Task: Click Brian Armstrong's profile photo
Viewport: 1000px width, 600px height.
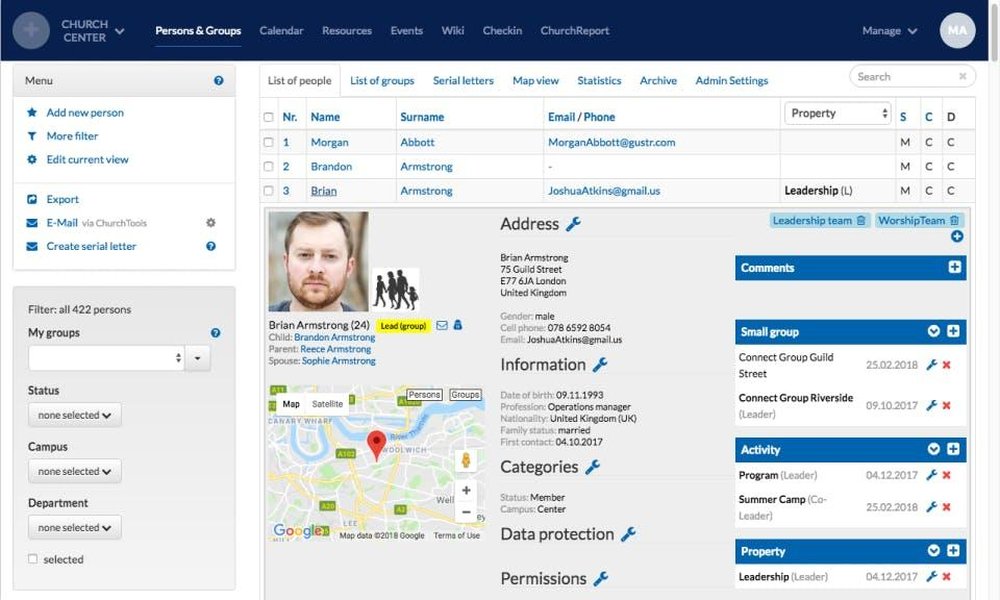Action: pyautogui.click(x=318, y=261)
